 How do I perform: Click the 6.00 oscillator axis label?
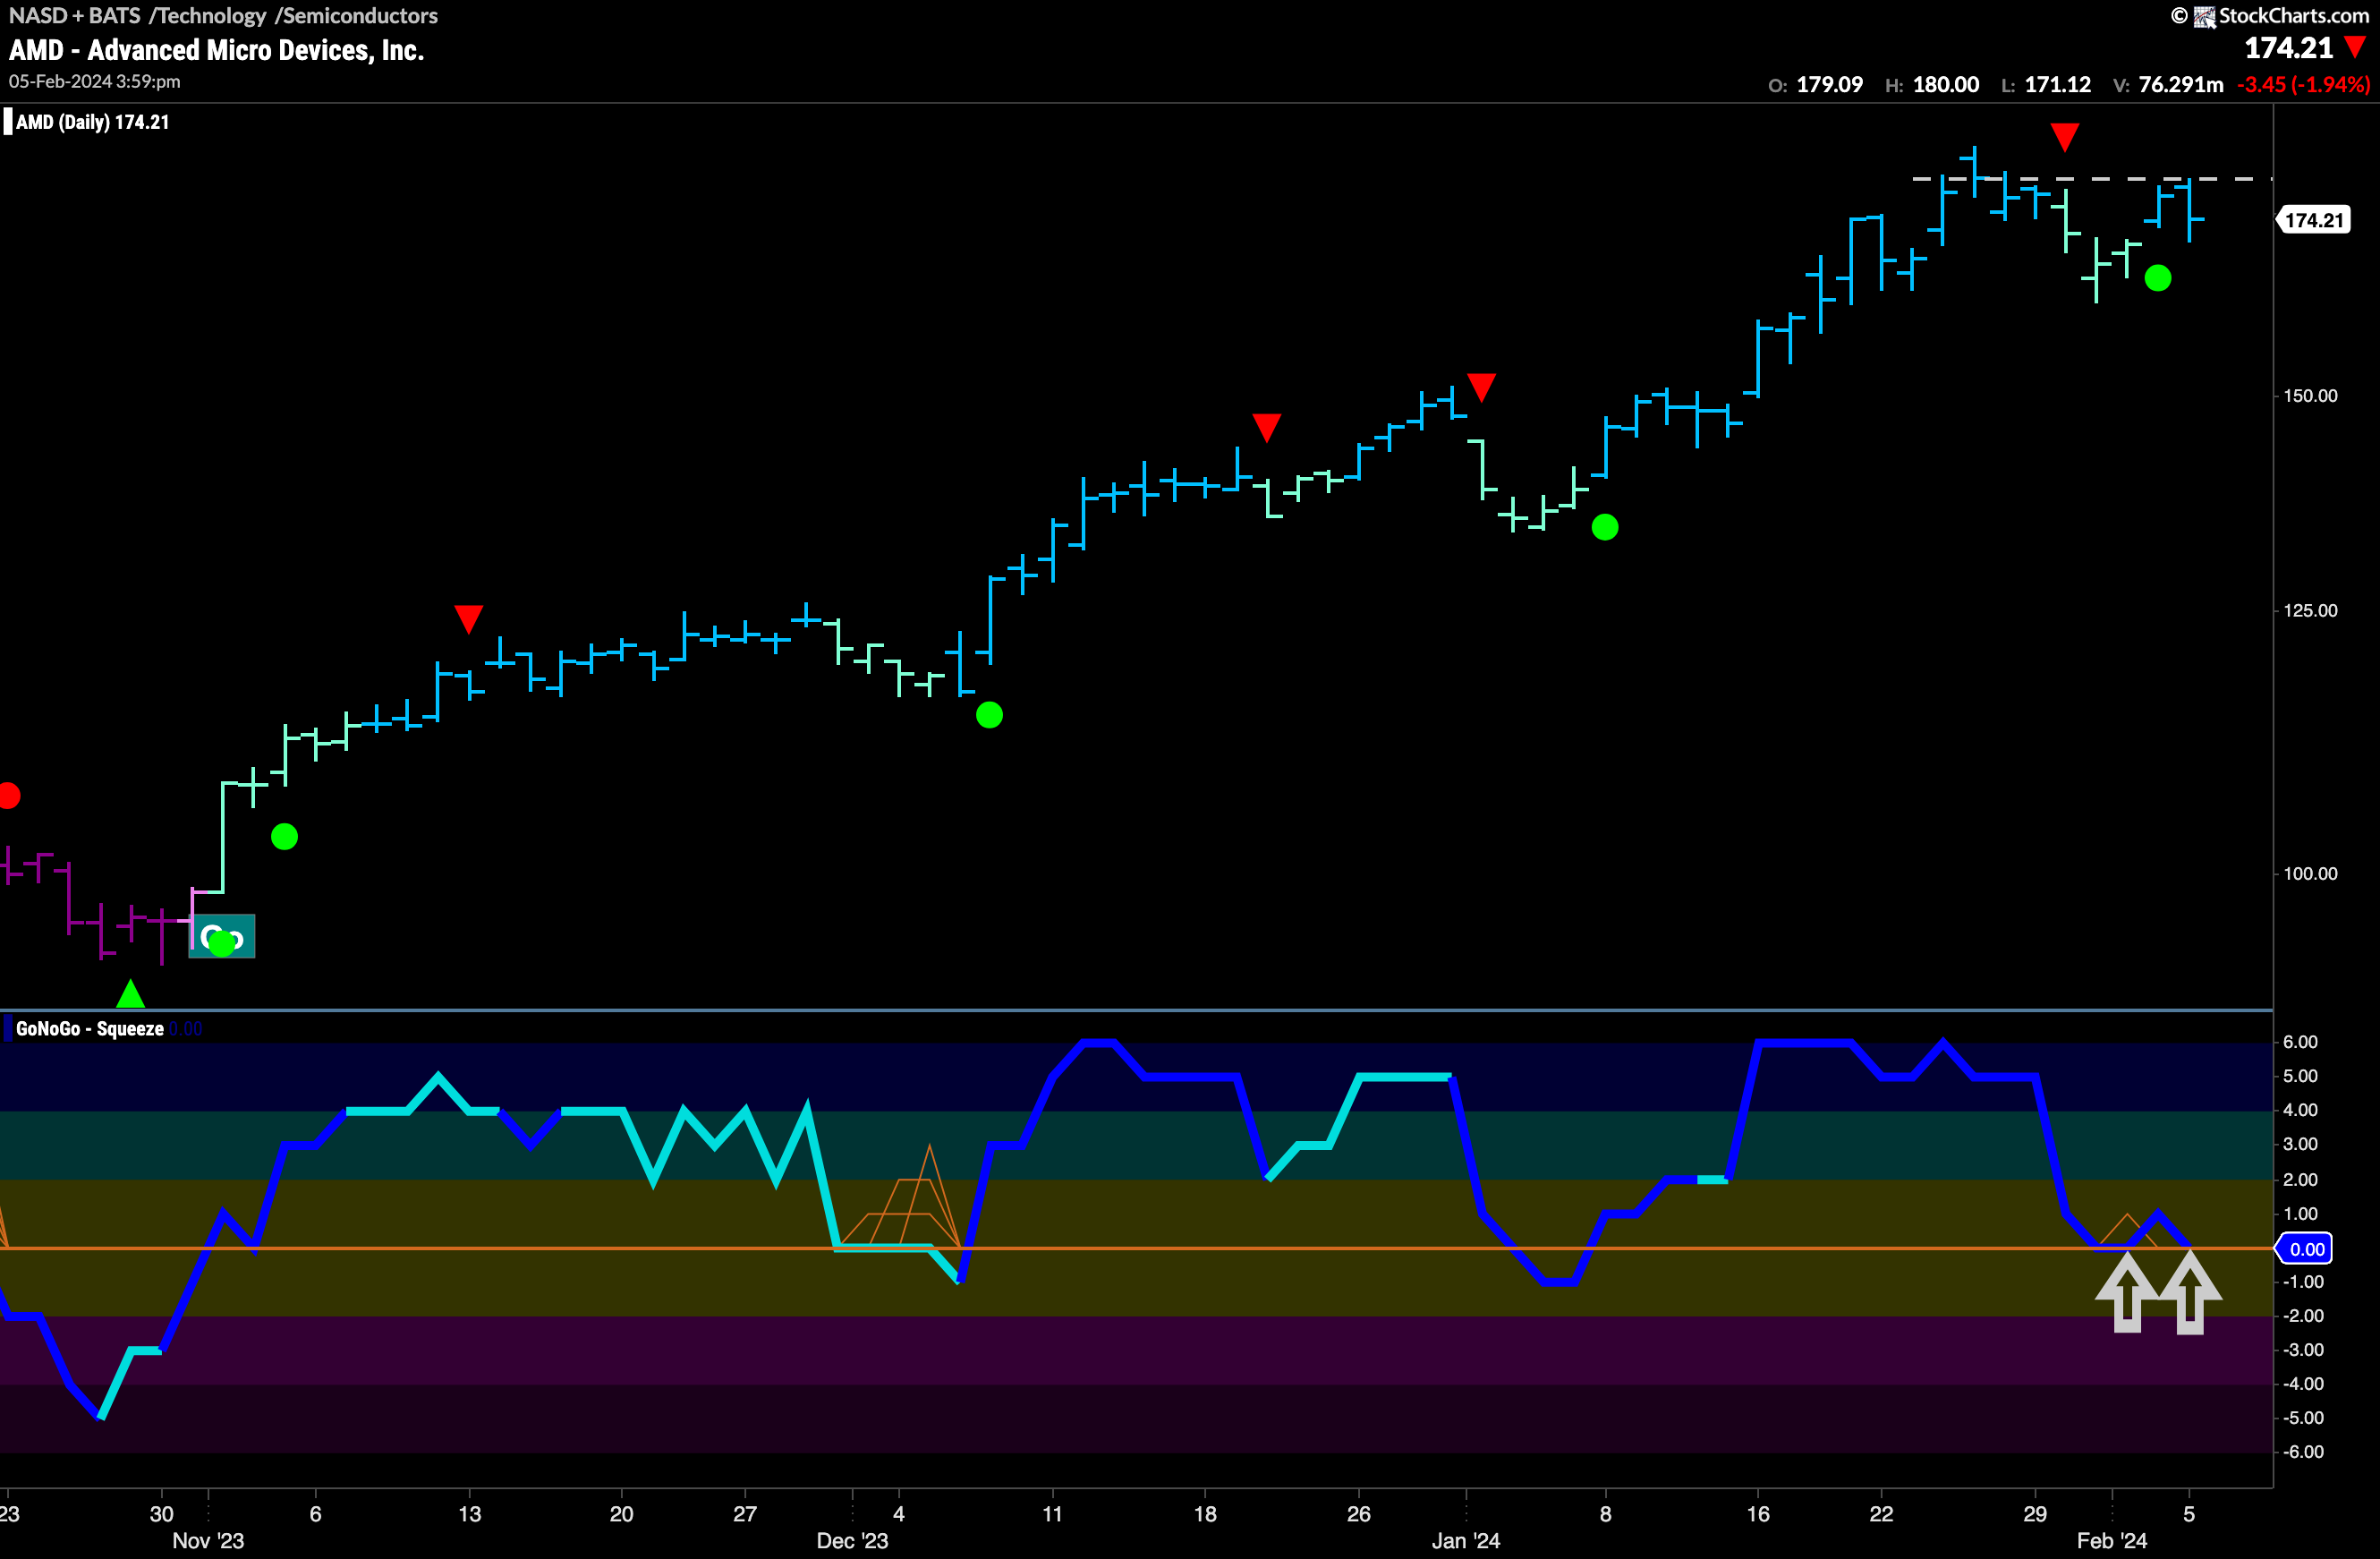tap(2300, 1042)
